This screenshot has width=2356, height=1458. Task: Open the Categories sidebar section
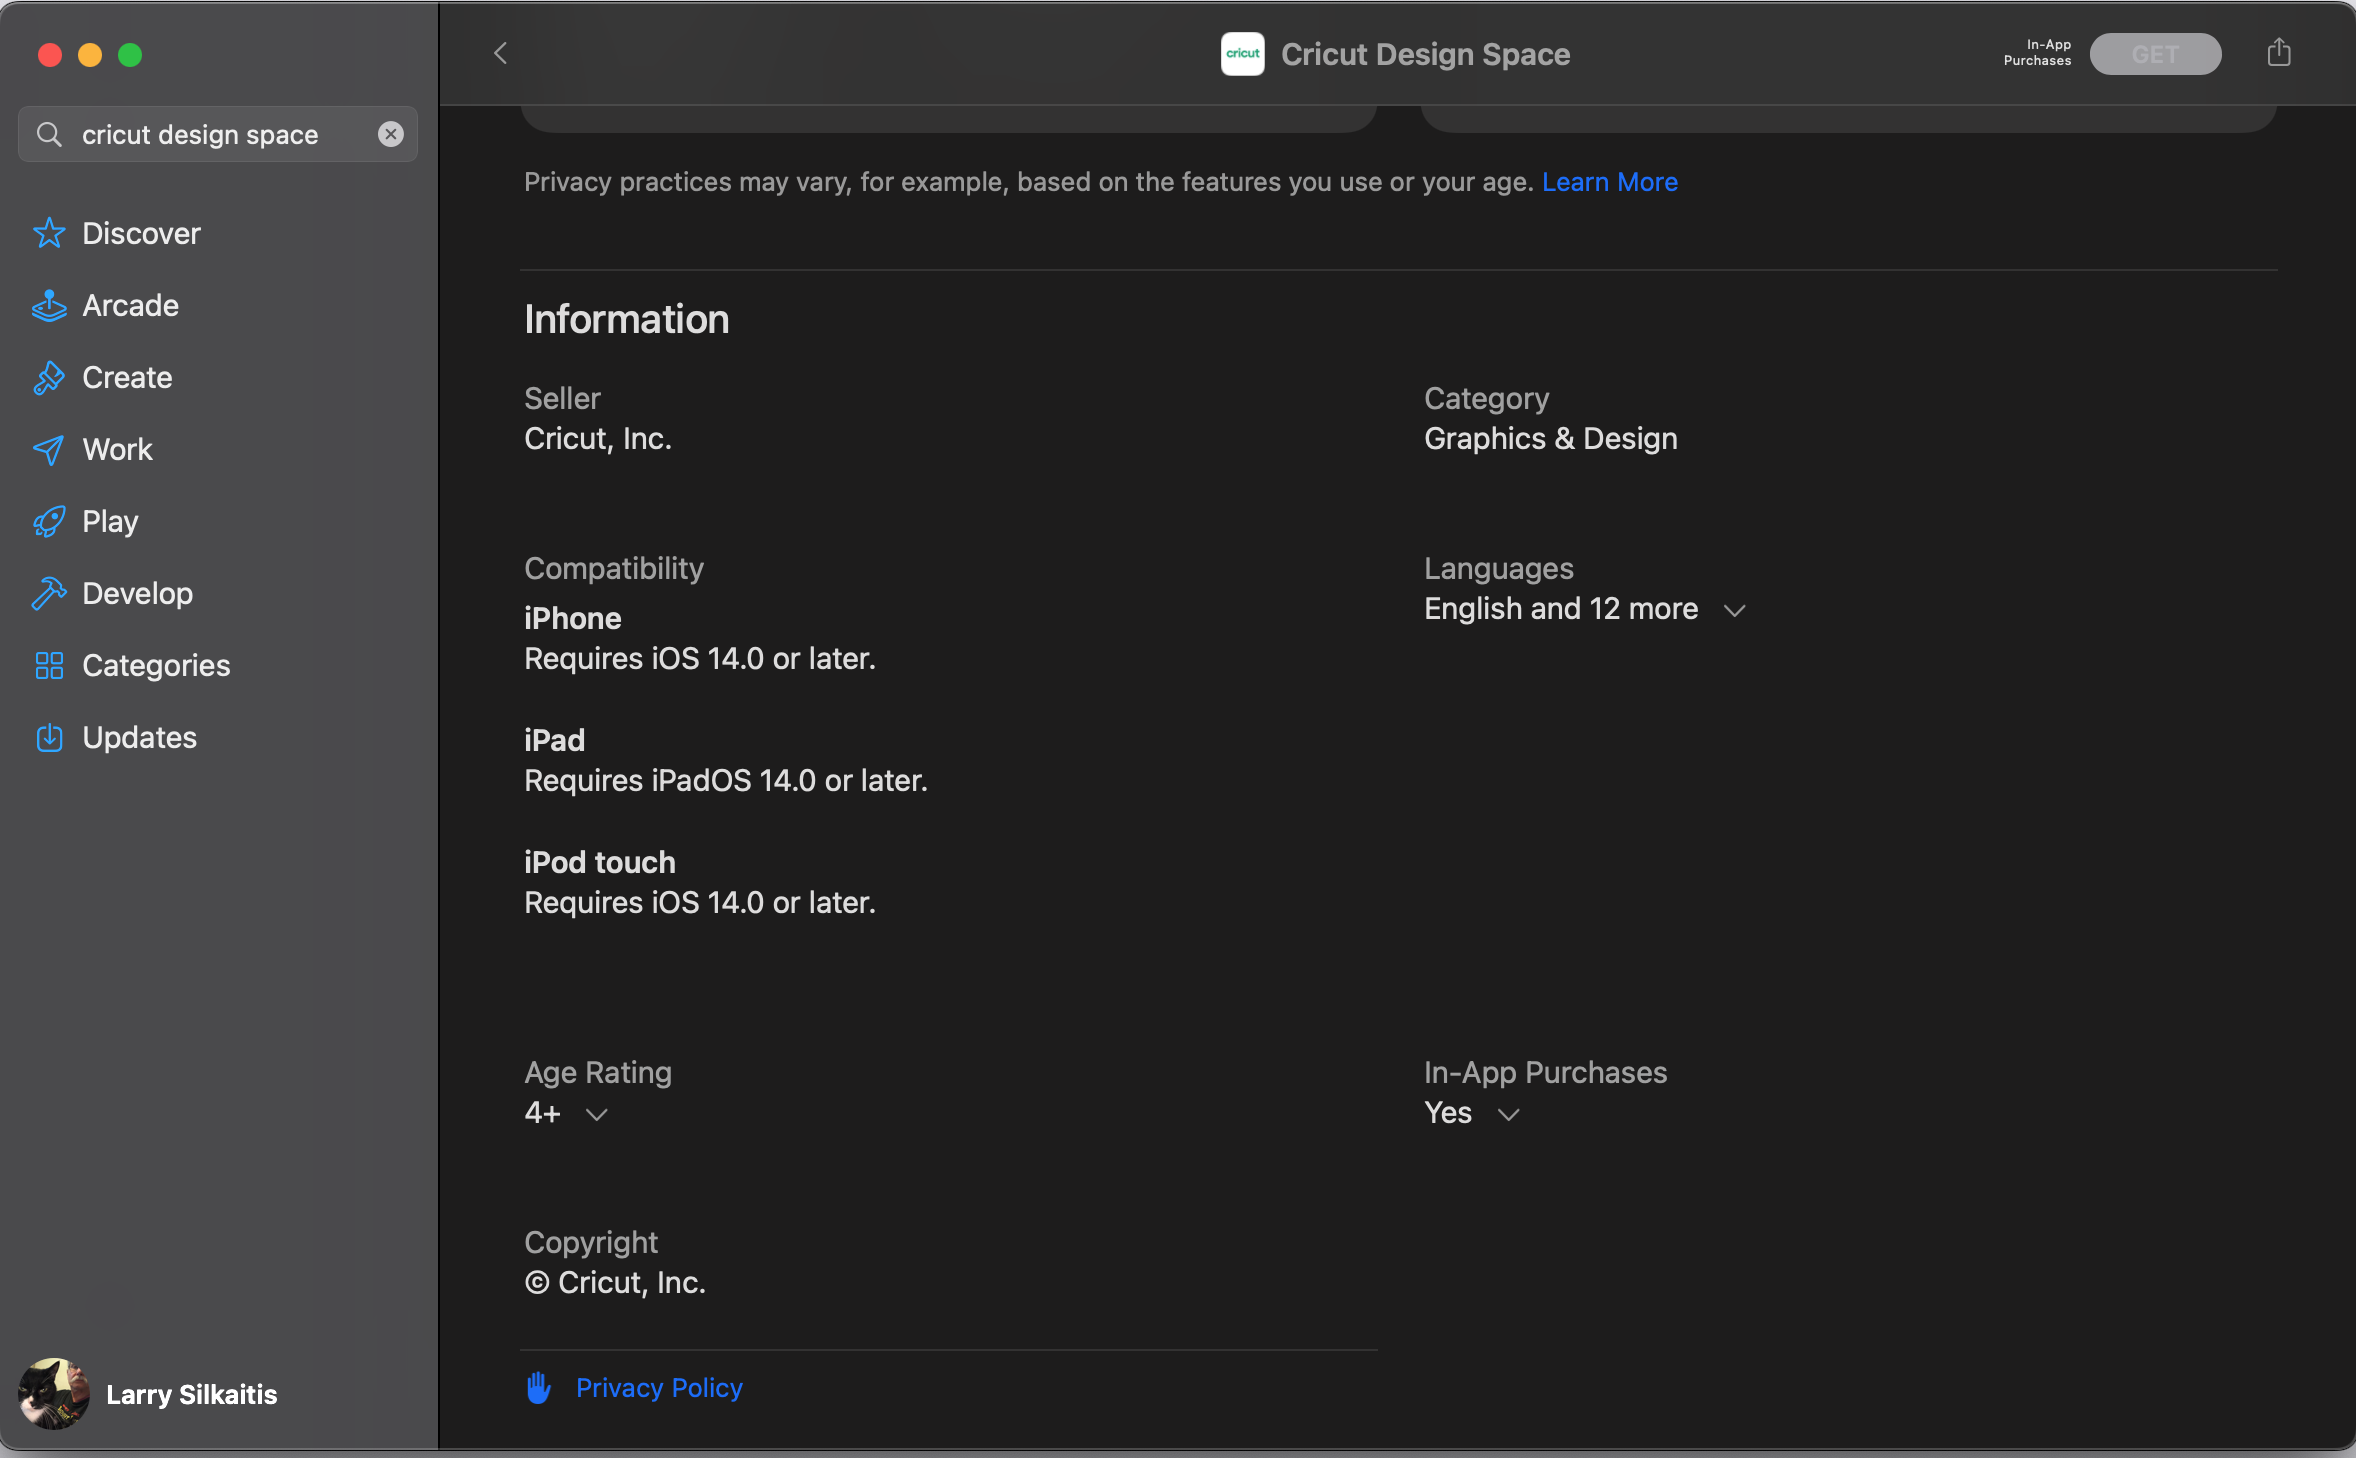tap(156, 665)
